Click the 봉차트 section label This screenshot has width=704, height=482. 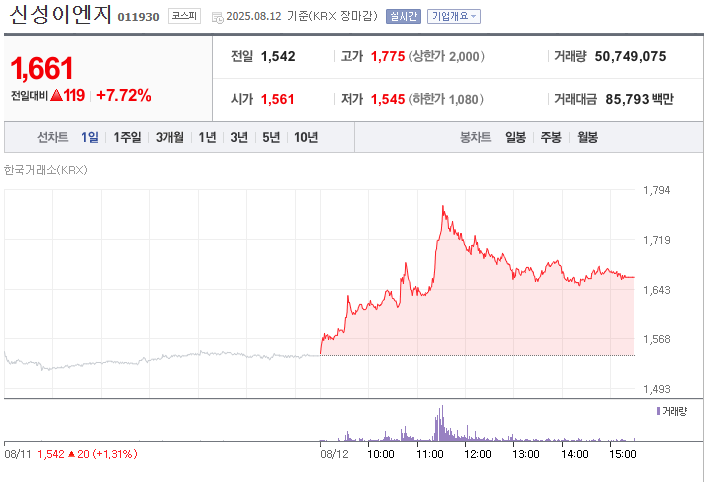[x=475, y=137]
